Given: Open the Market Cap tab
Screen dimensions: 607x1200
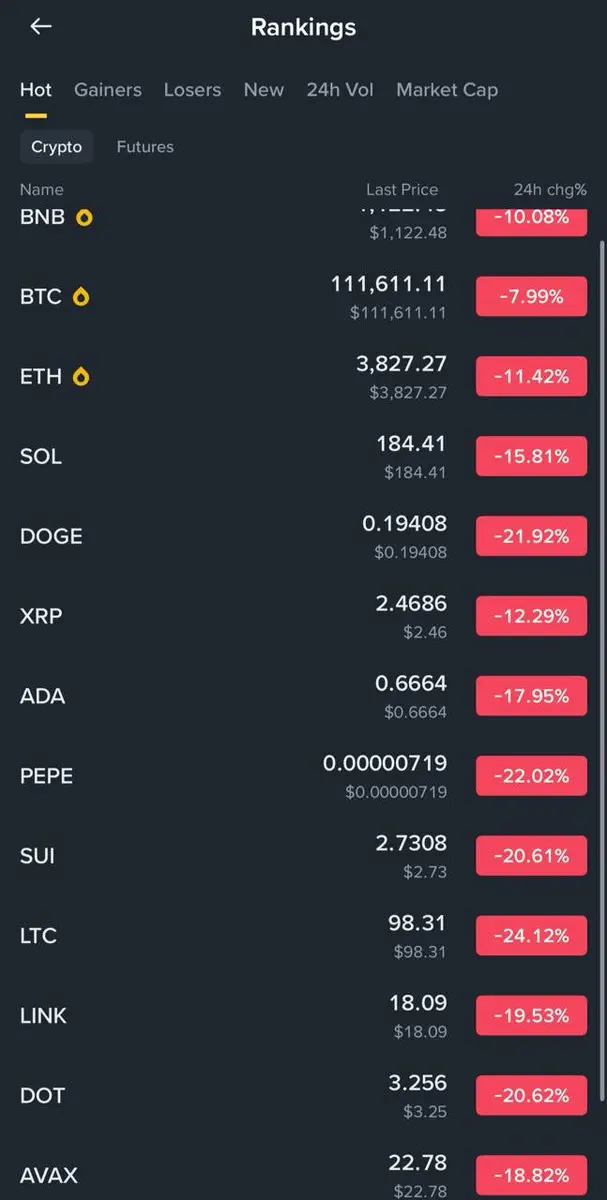Looking at the screenshot, I should point(447,90).
